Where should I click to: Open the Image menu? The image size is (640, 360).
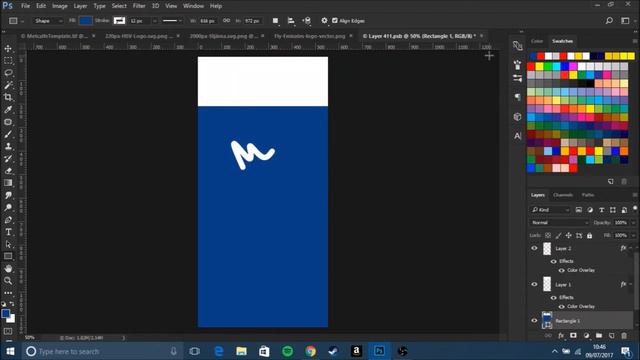click(x=60, y=6)
